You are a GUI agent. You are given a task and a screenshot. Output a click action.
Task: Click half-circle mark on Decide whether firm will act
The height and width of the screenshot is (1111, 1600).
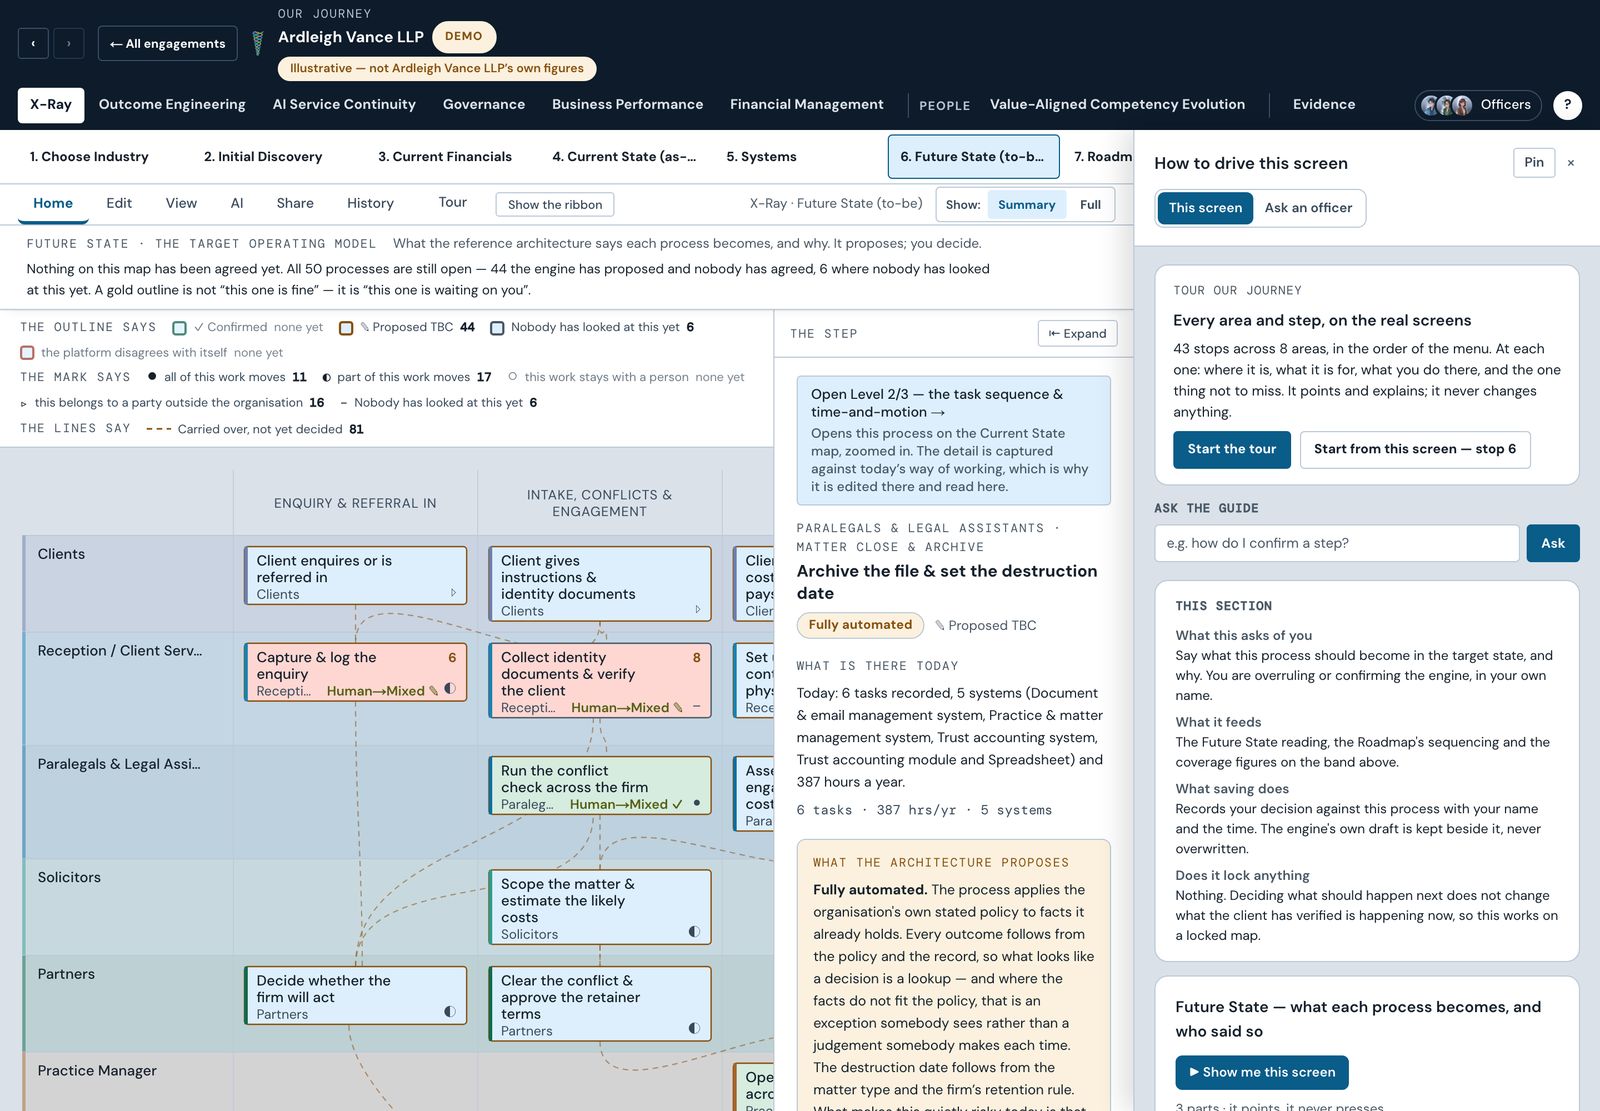click(450, 1012)
